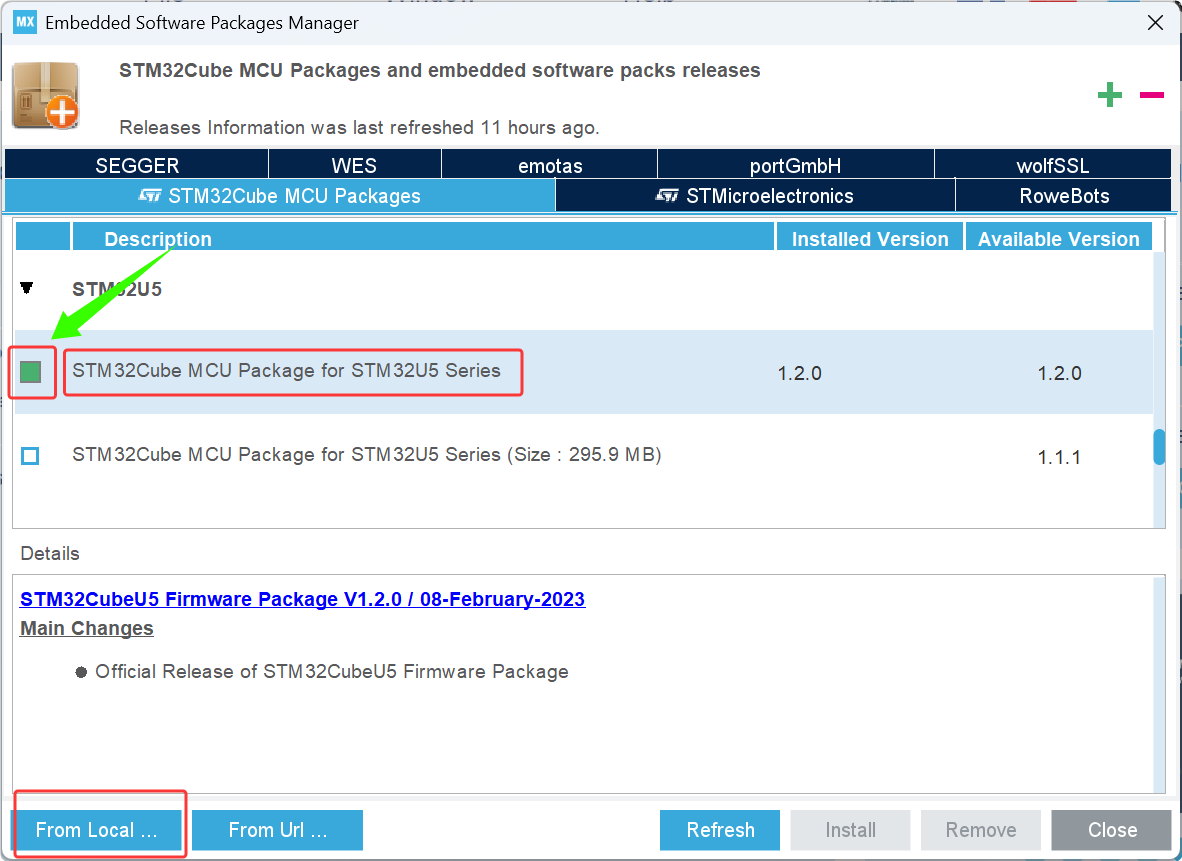This screenshot has height=861, width=1182.
Task: Open the WES tab
Action: (354, 165)
